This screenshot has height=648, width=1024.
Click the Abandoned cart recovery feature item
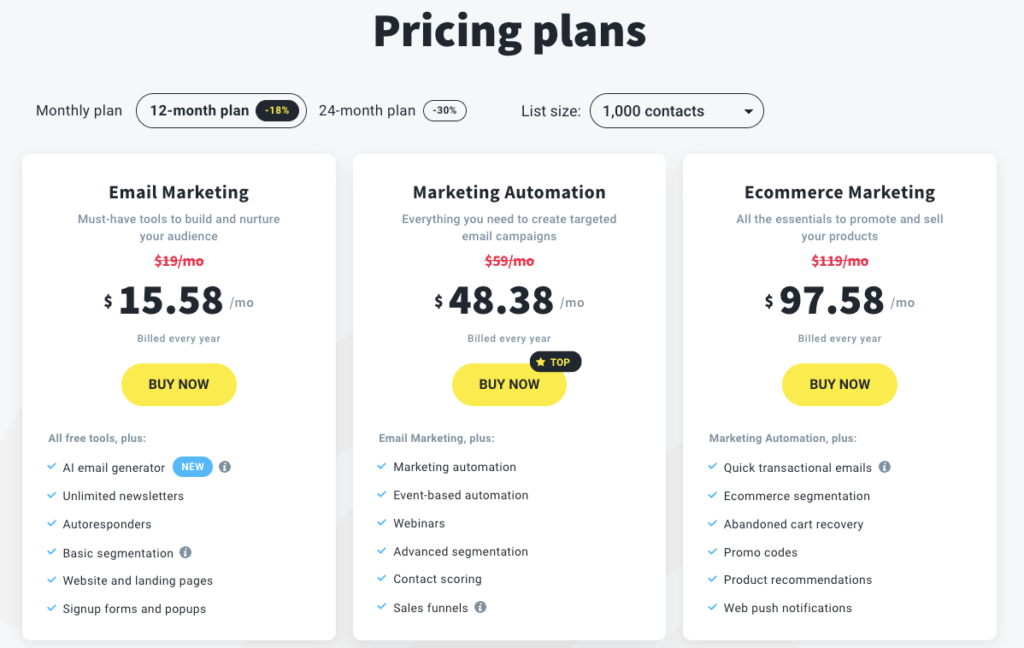(793, 524)
